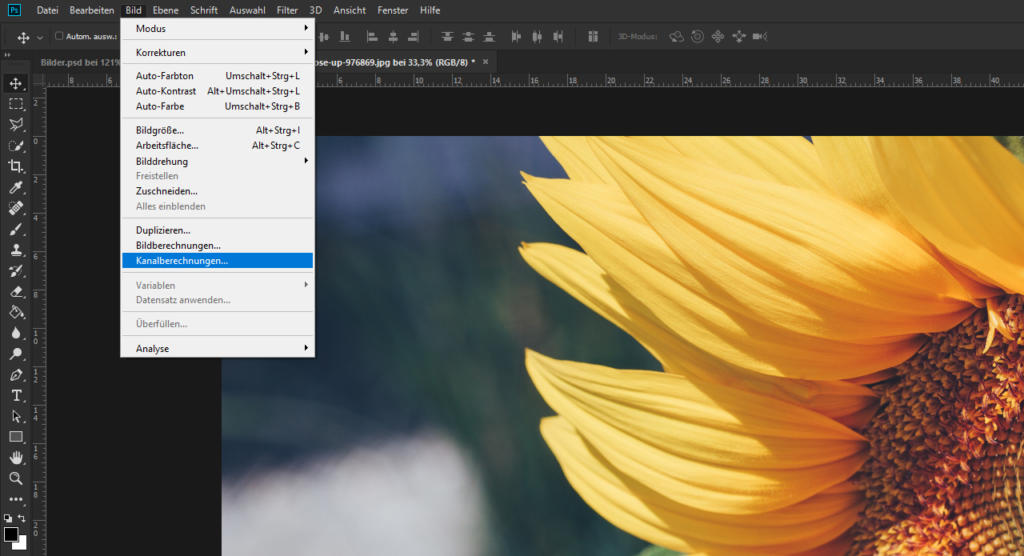Choose Bildberechnungen... menu entry
1024x556 pixels.
click(x=217, y=245)
